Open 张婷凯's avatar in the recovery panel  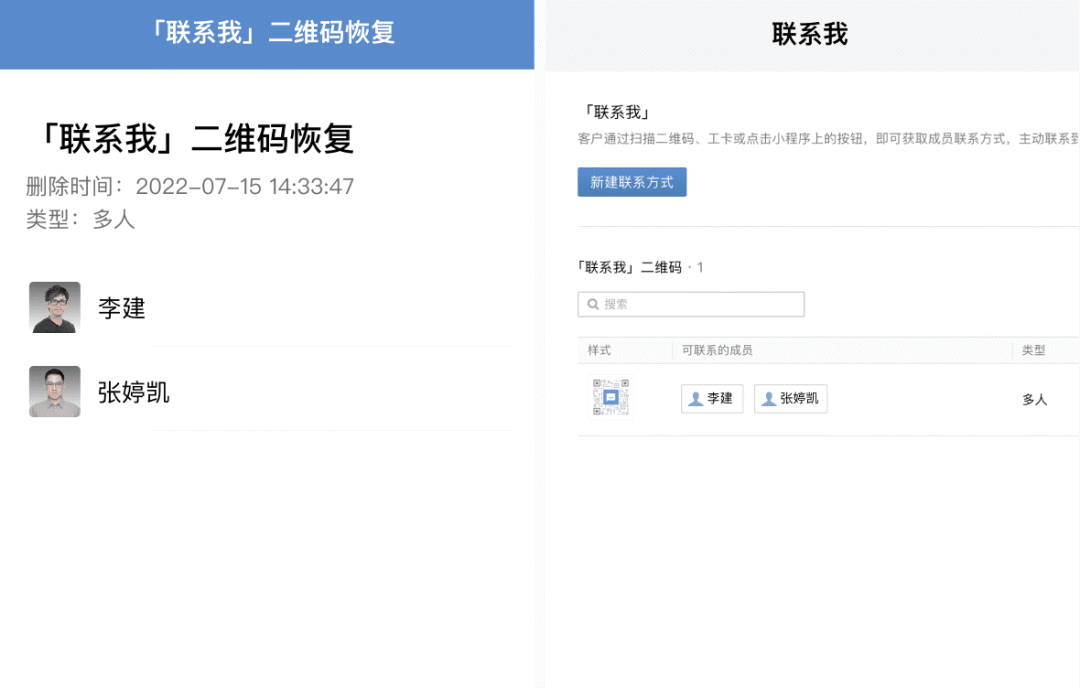click(x=54, y=391)
